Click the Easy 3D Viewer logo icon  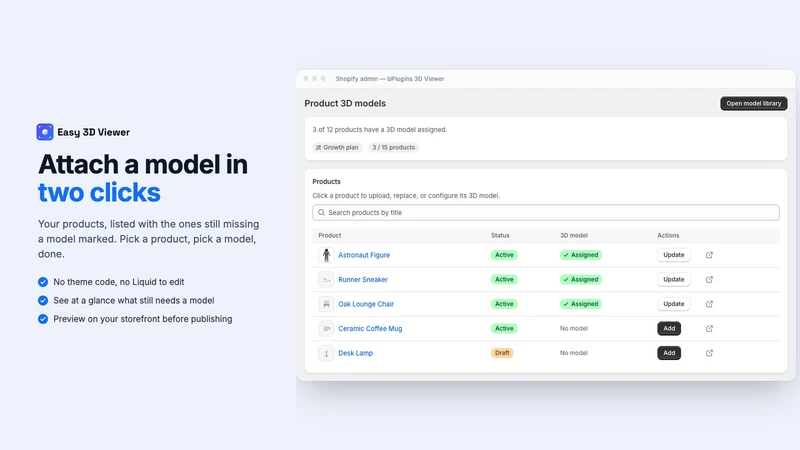tap(45, 132)
